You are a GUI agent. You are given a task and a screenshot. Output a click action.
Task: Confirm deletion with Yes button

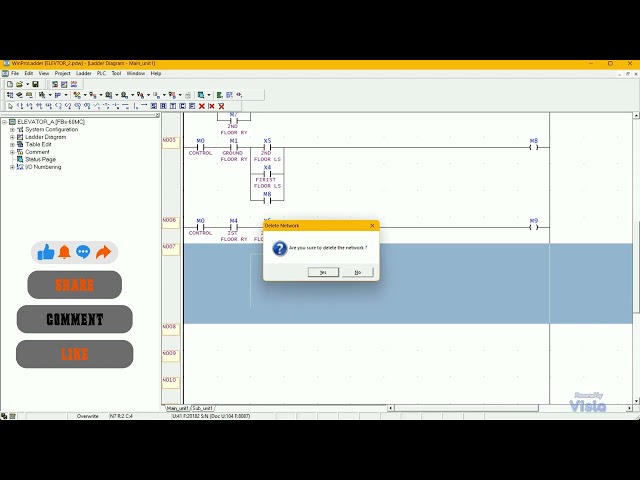coord(323,272)
